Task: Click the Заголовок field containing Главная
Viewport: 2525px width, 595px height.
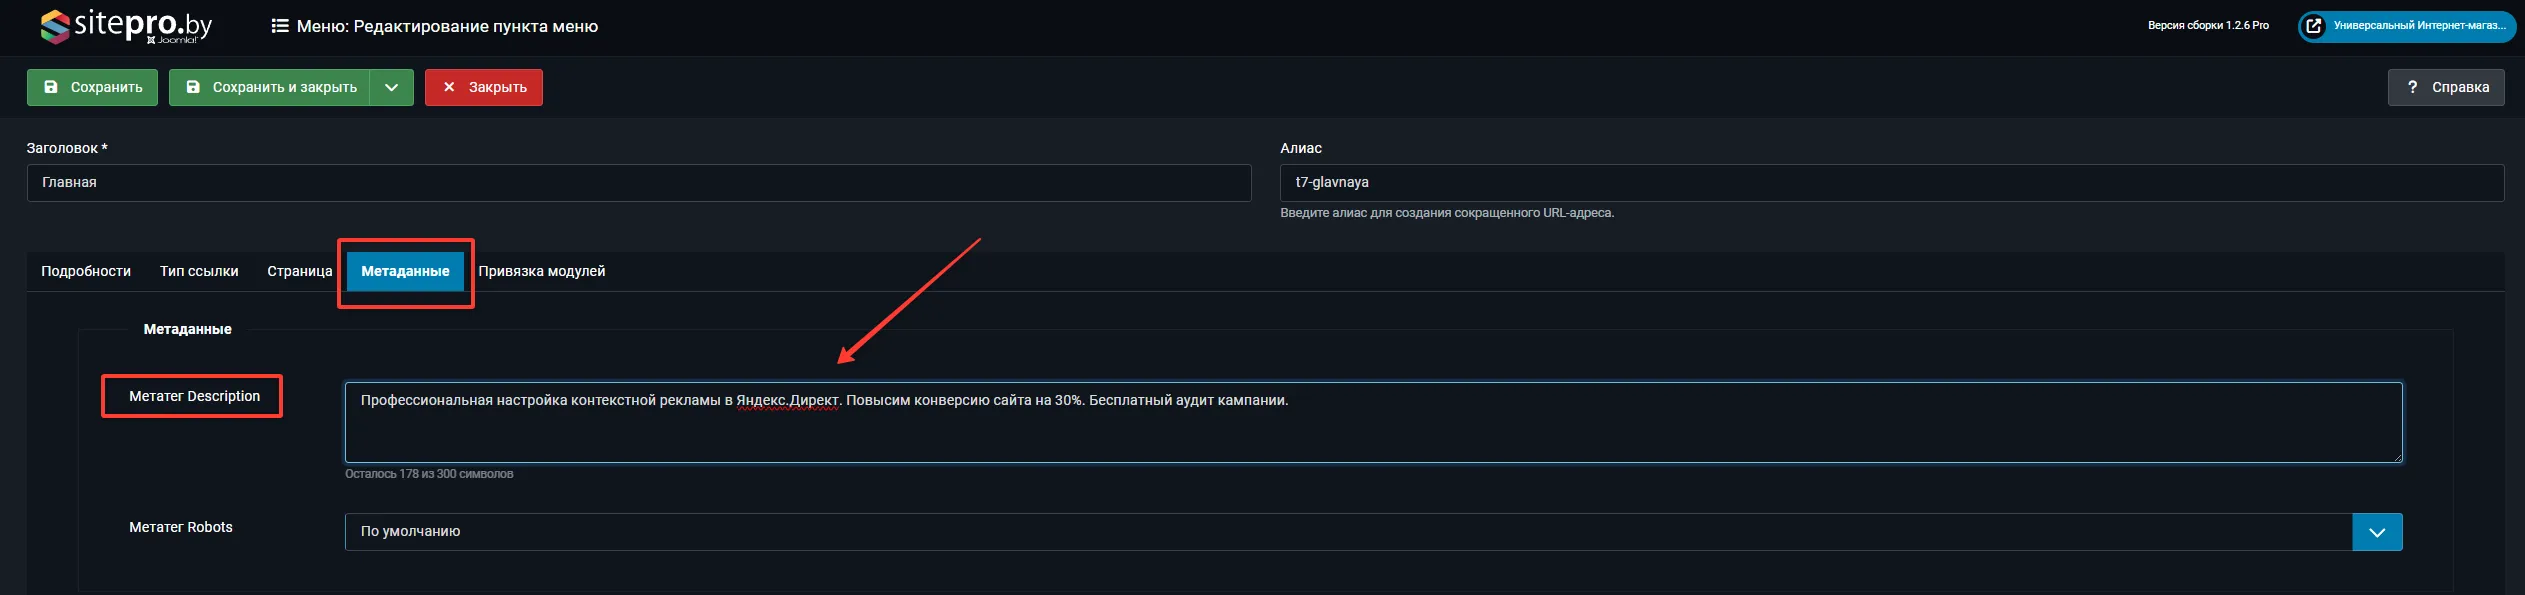Action: pos(638,183)
